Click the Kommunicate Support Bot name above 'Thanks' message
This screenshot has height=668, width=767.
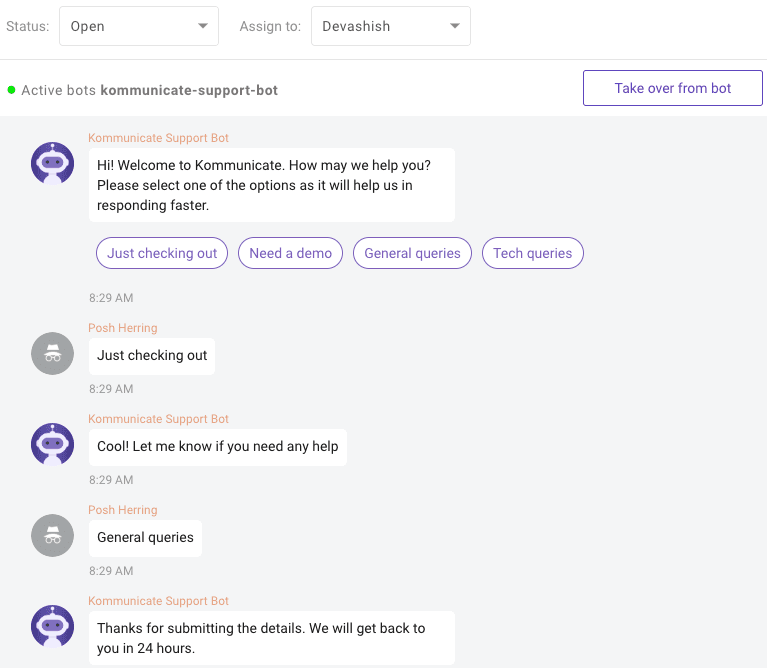point(158,601)
